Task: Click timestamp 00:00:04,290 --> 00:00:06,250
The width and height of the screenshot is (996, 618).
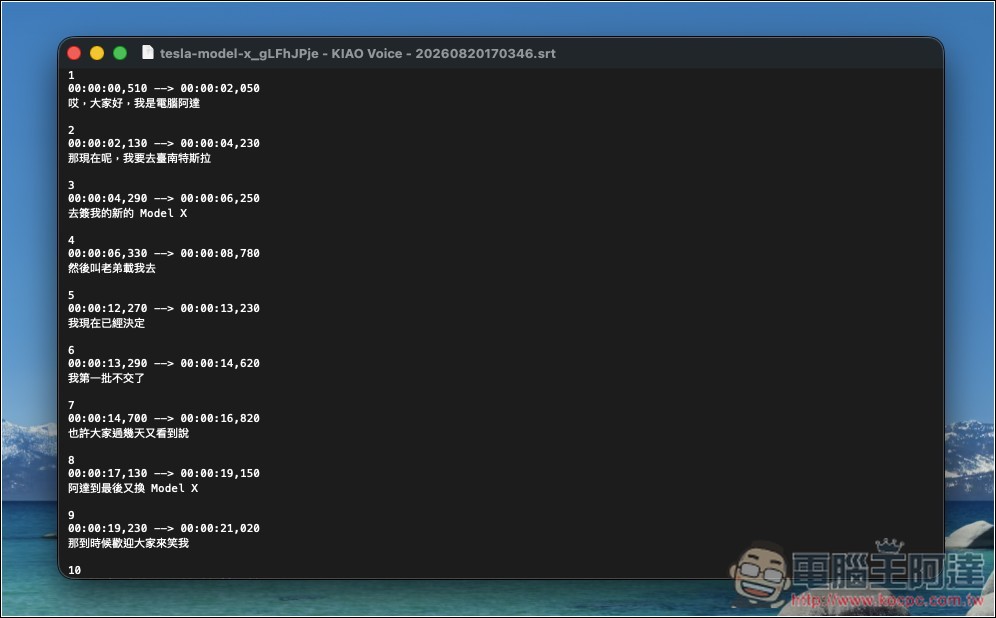Action: pos(164,198)
